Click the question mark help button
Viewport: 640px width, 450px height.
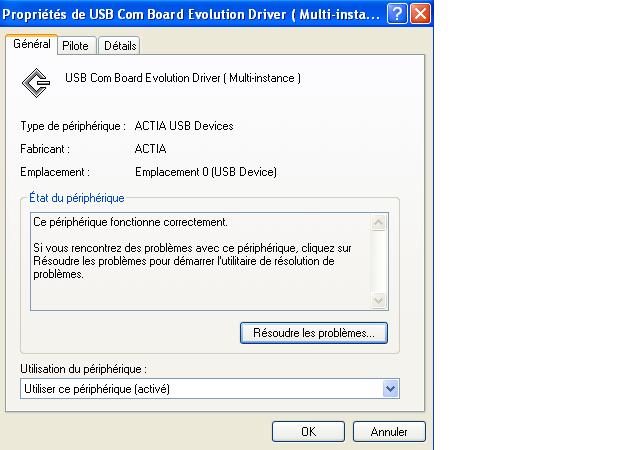(x=397, y=14)
